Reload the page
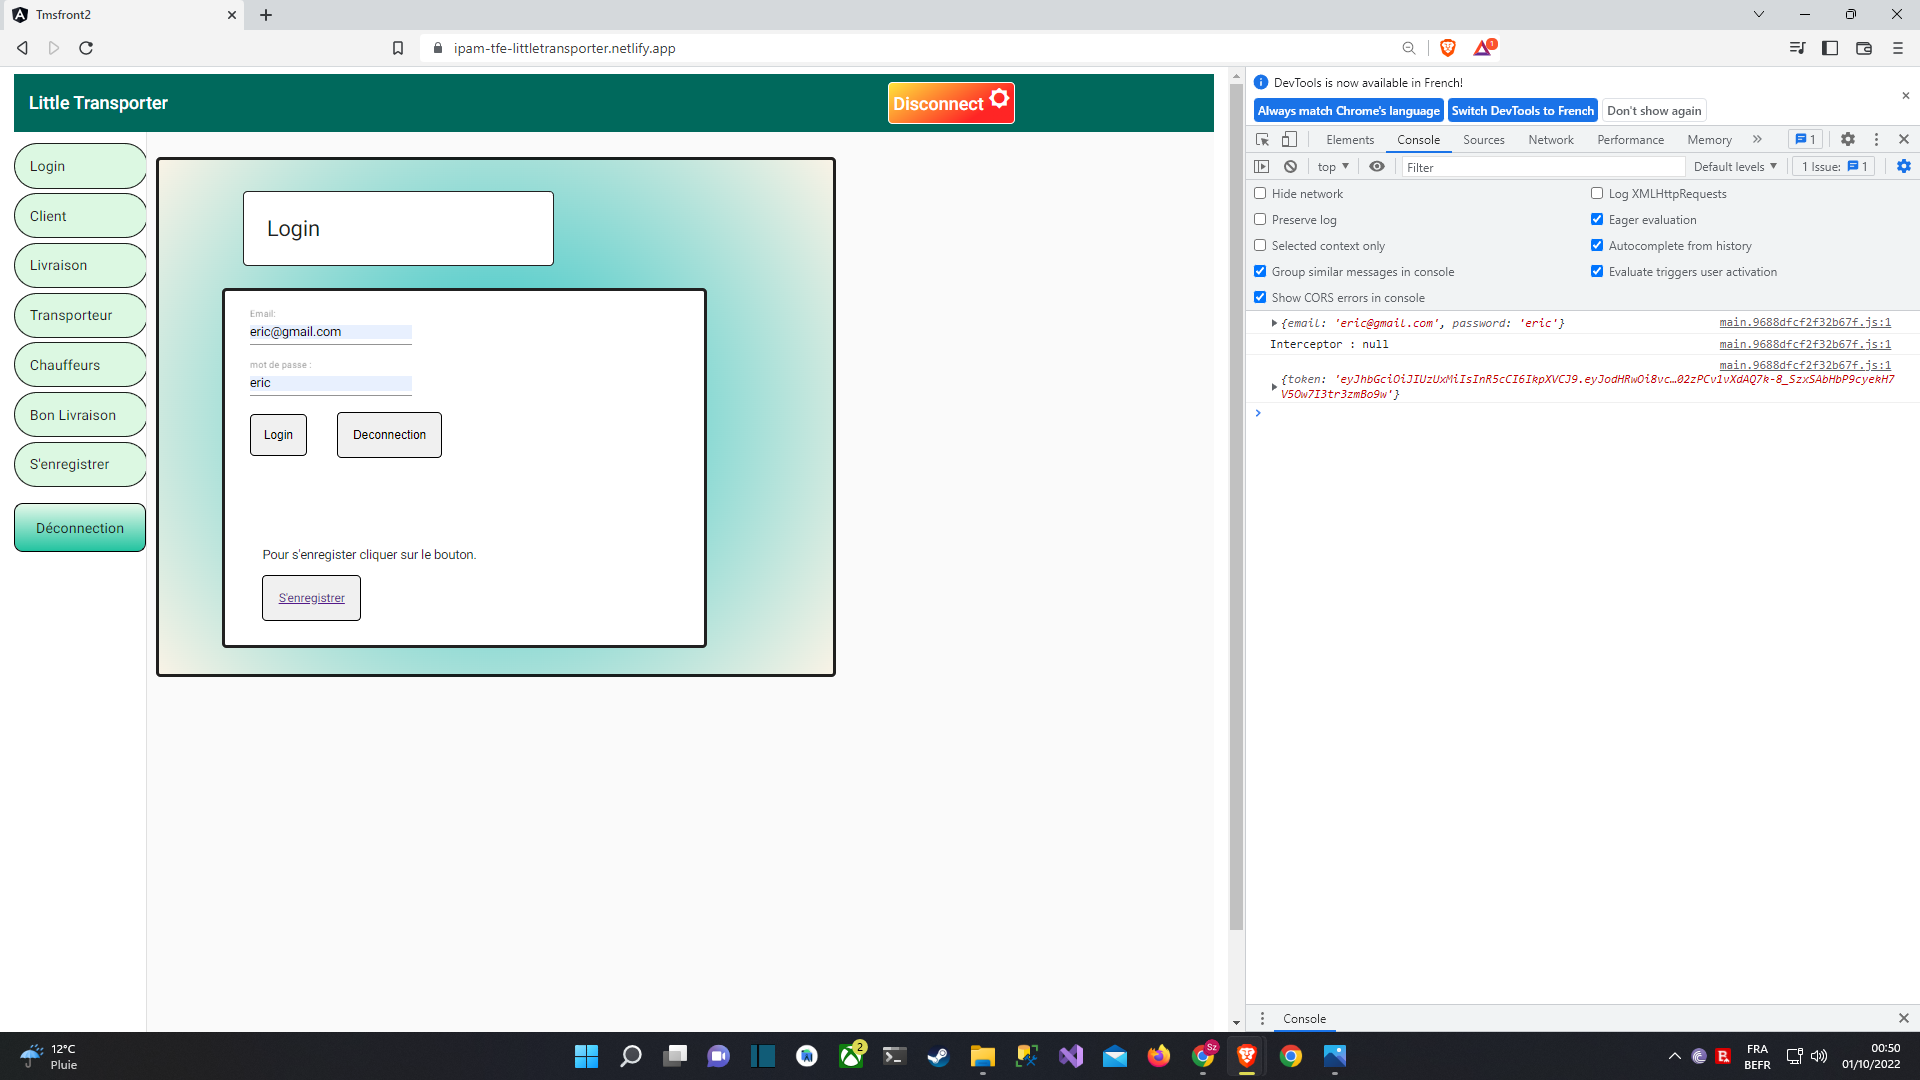This screenshot has width=1920, height=1080. 86,48
